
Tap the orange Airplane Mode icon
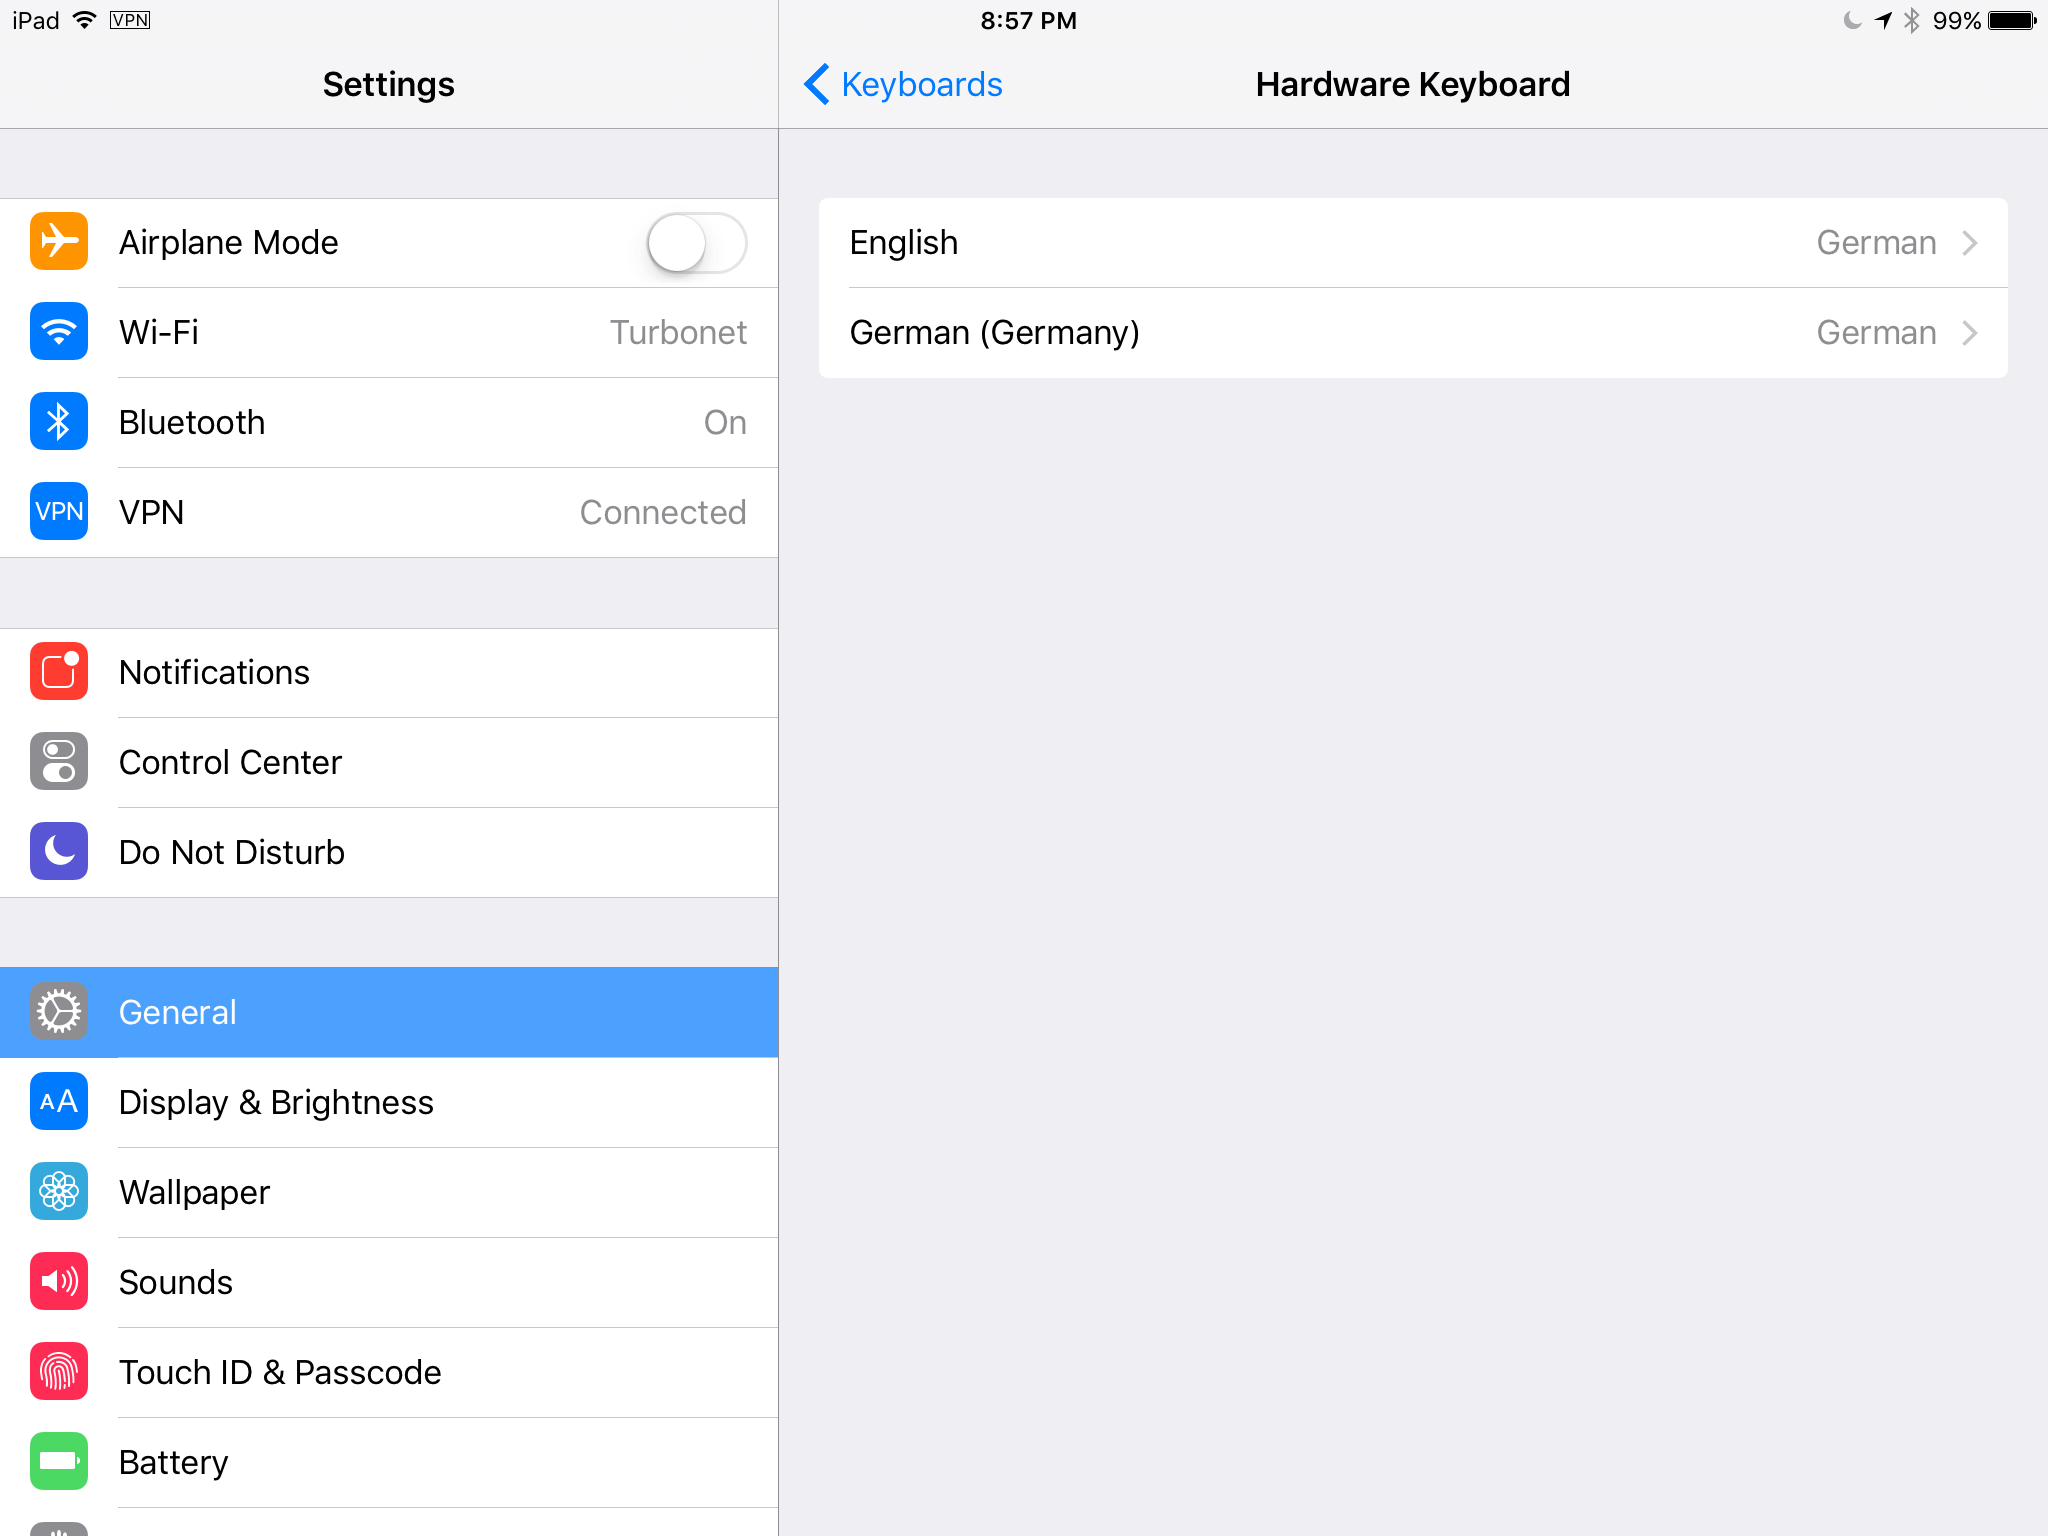[59, 242]
